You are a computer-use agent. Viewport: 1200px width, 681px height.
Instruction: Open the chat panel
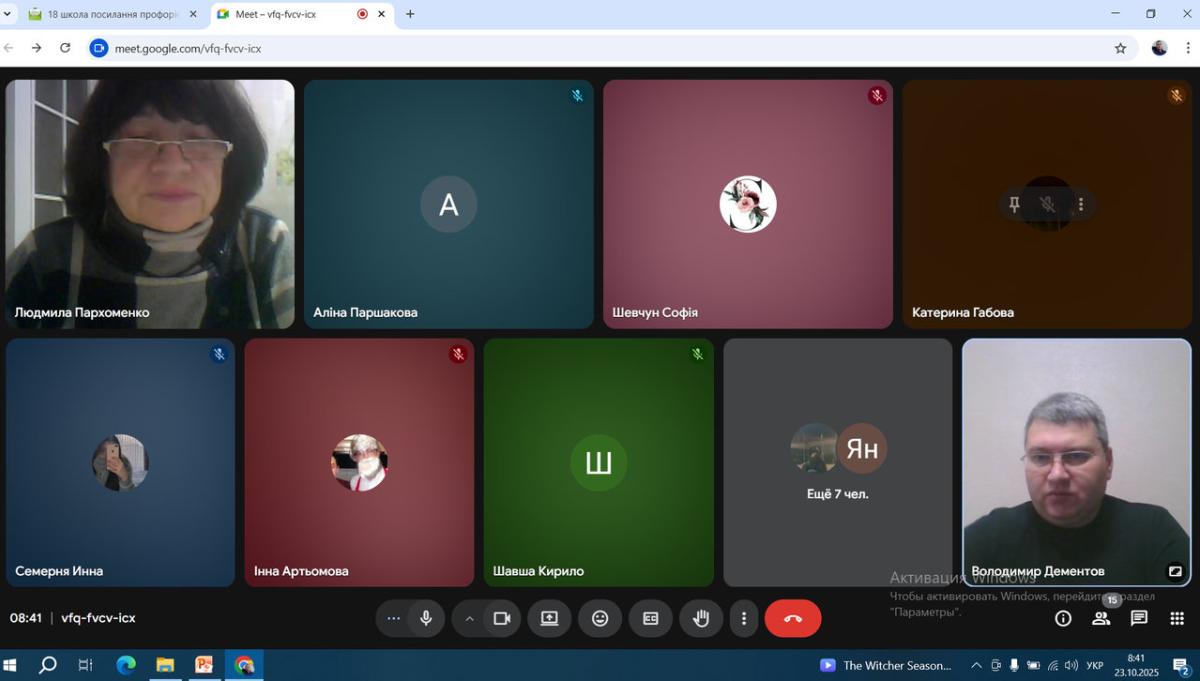coord(1139,619)
